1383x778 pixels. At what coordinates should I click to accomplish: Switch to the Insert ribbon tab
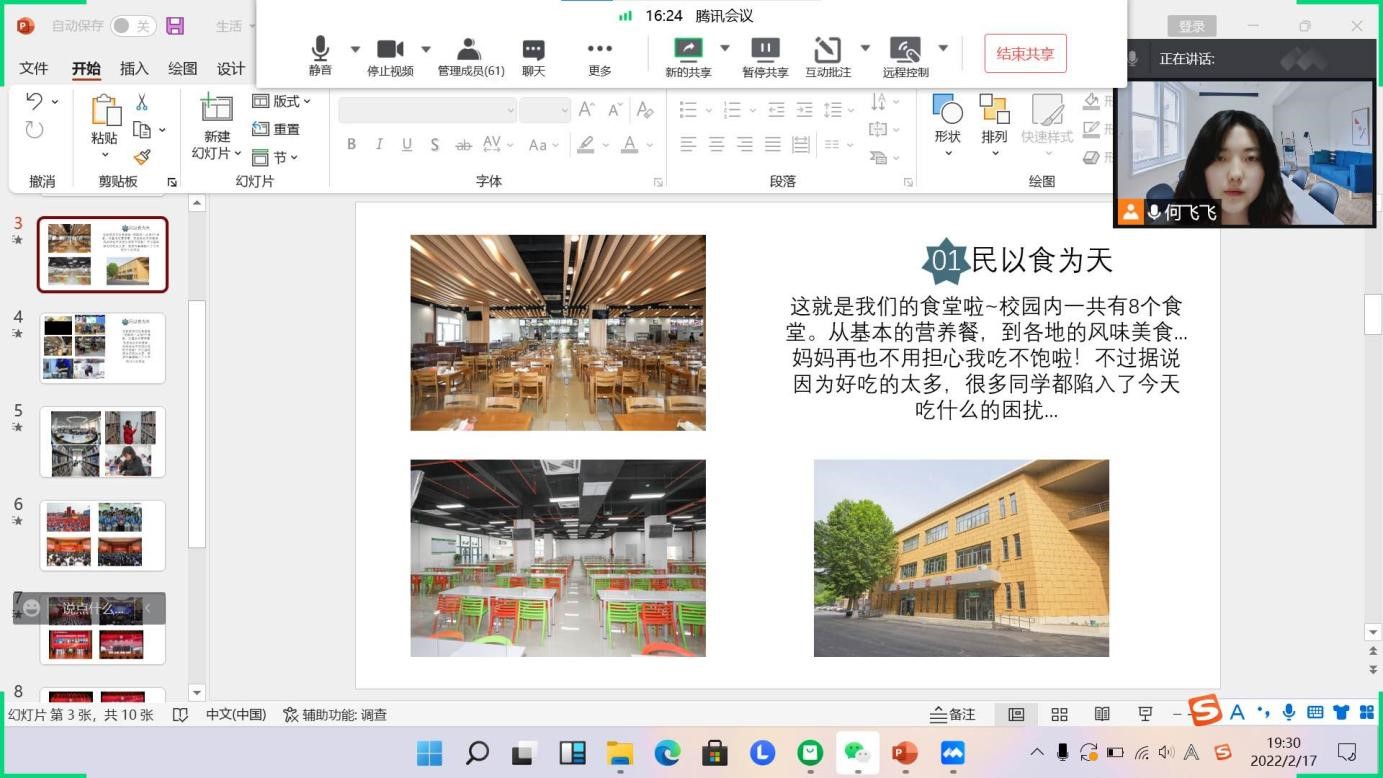pos(134,68)
